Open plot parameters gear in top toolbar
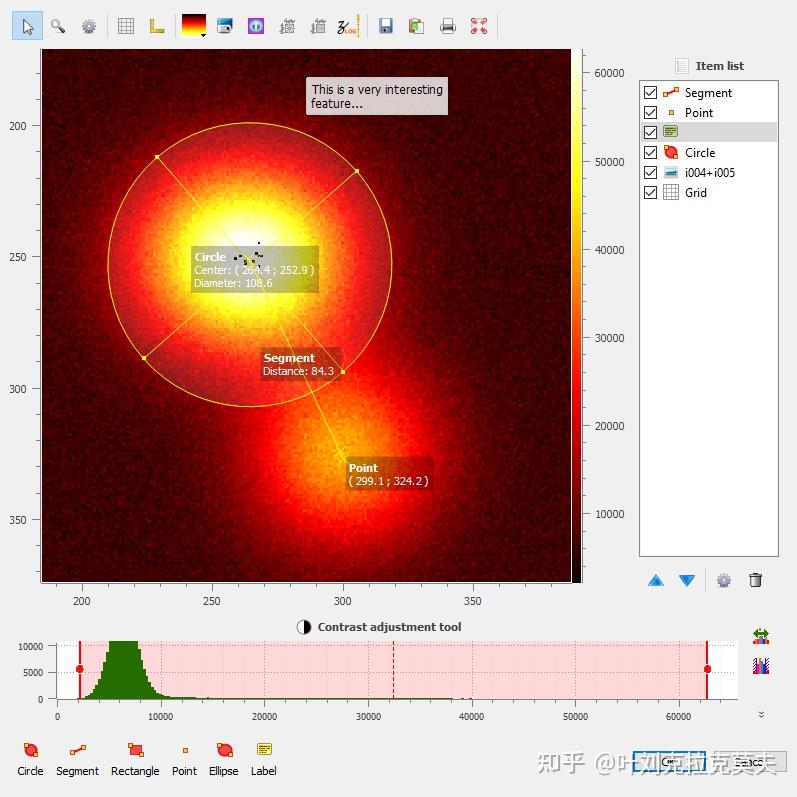 click(89, 26)
